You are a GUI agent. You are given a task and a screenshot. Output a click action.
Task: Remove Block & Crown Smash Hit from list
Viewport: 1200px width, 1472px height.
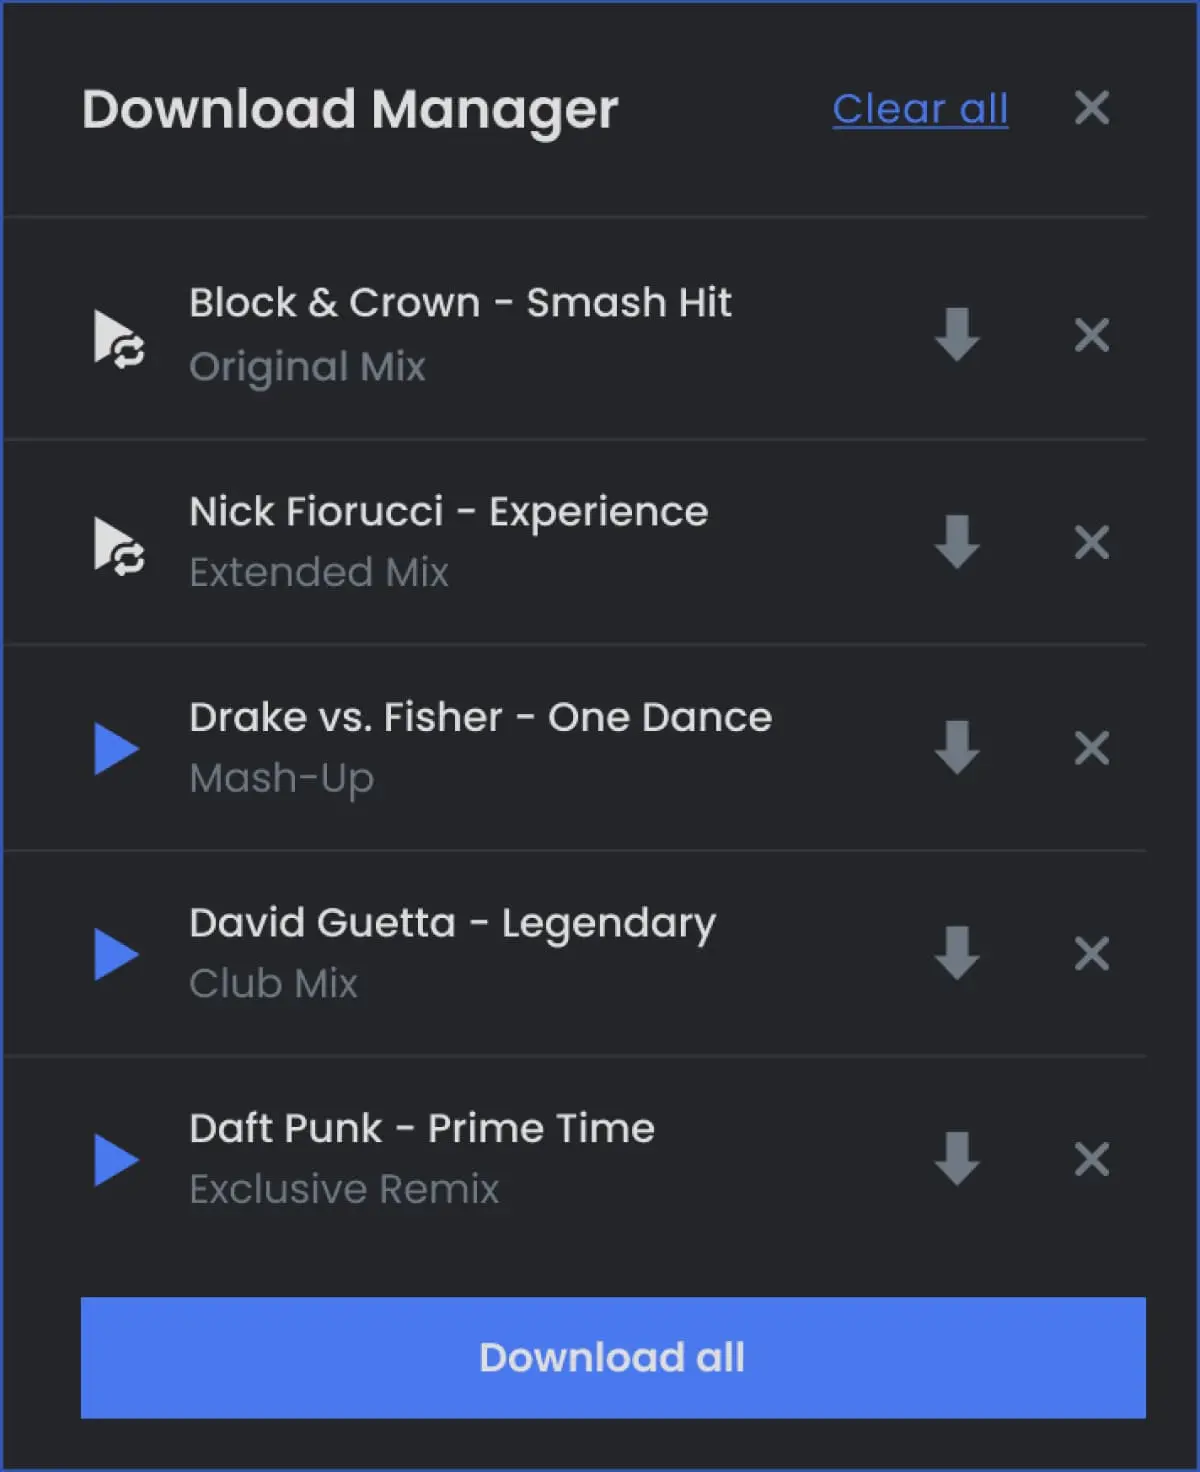(1092, 335)
